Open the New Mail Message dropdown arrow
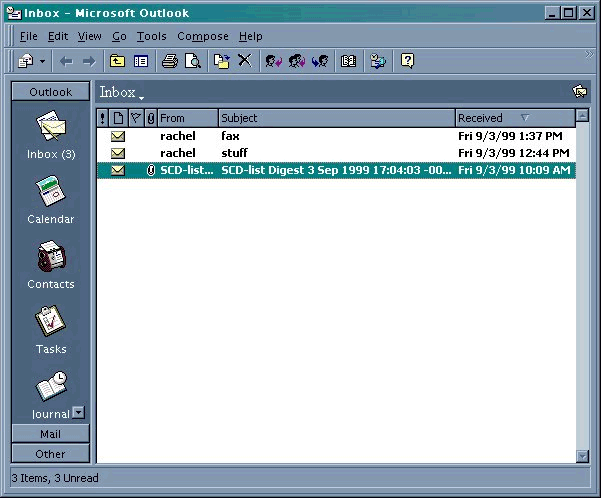Viewport: 601px width, 498px height. (42, 61)
